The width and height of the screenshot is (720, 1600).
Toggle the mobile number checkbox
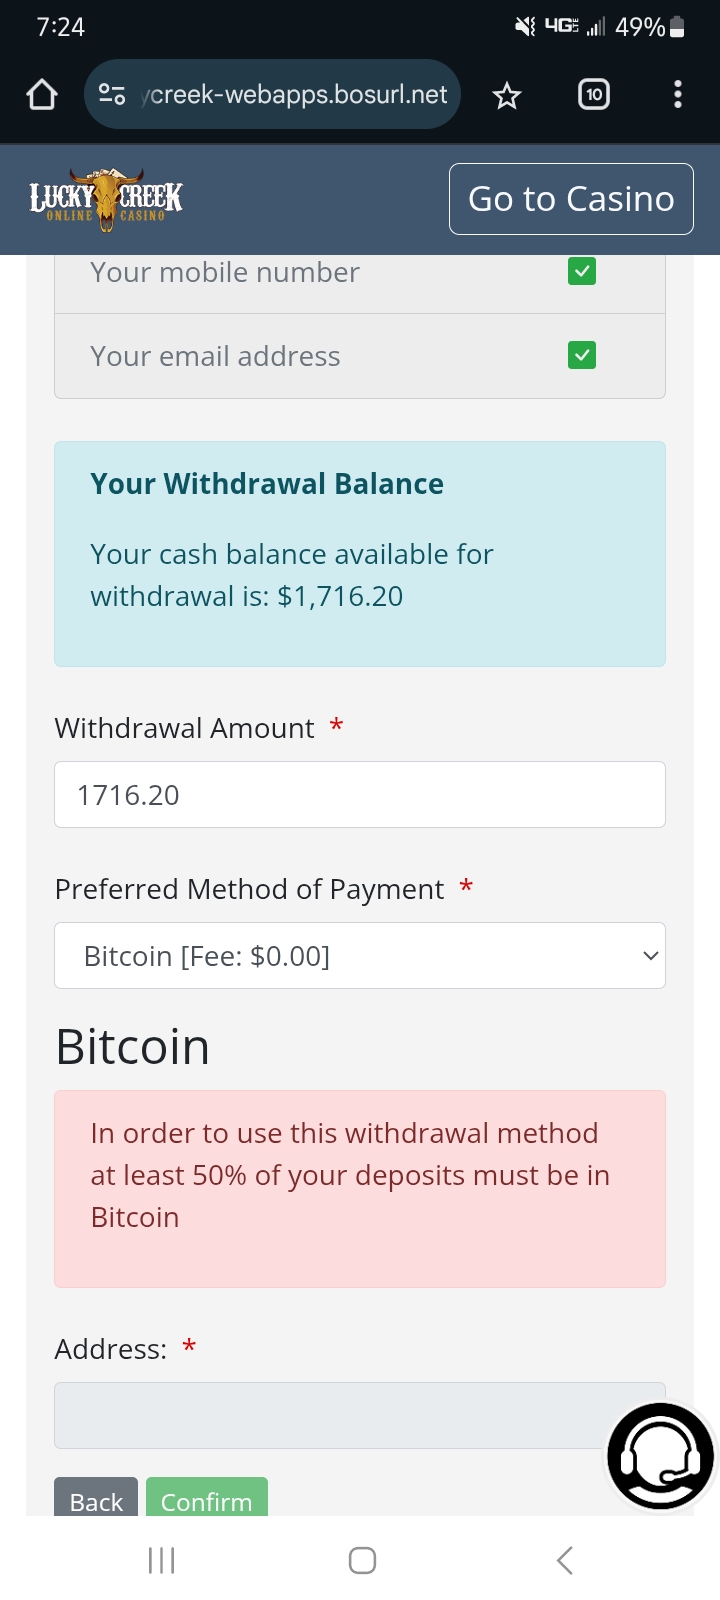click(x=582, y=271)
